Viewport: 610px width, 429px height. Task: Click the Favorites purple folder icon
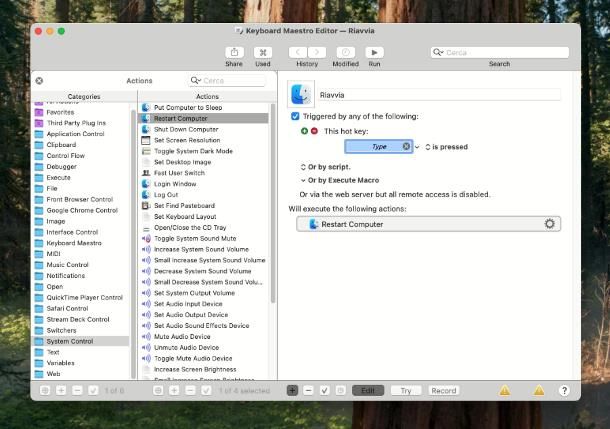pyautogui.click(x=39, y=112)
